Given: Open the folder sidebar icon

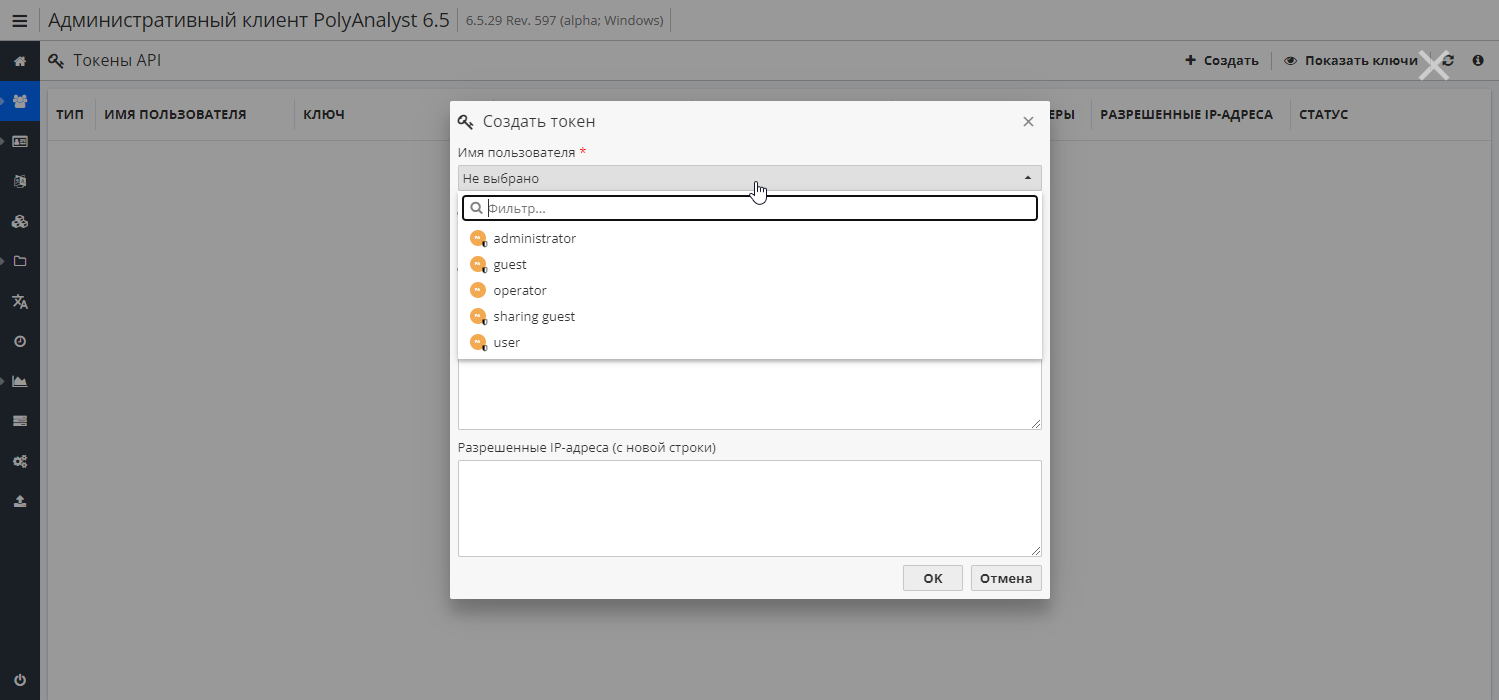Looking at the screenshot, I should (x=20, y=261).
